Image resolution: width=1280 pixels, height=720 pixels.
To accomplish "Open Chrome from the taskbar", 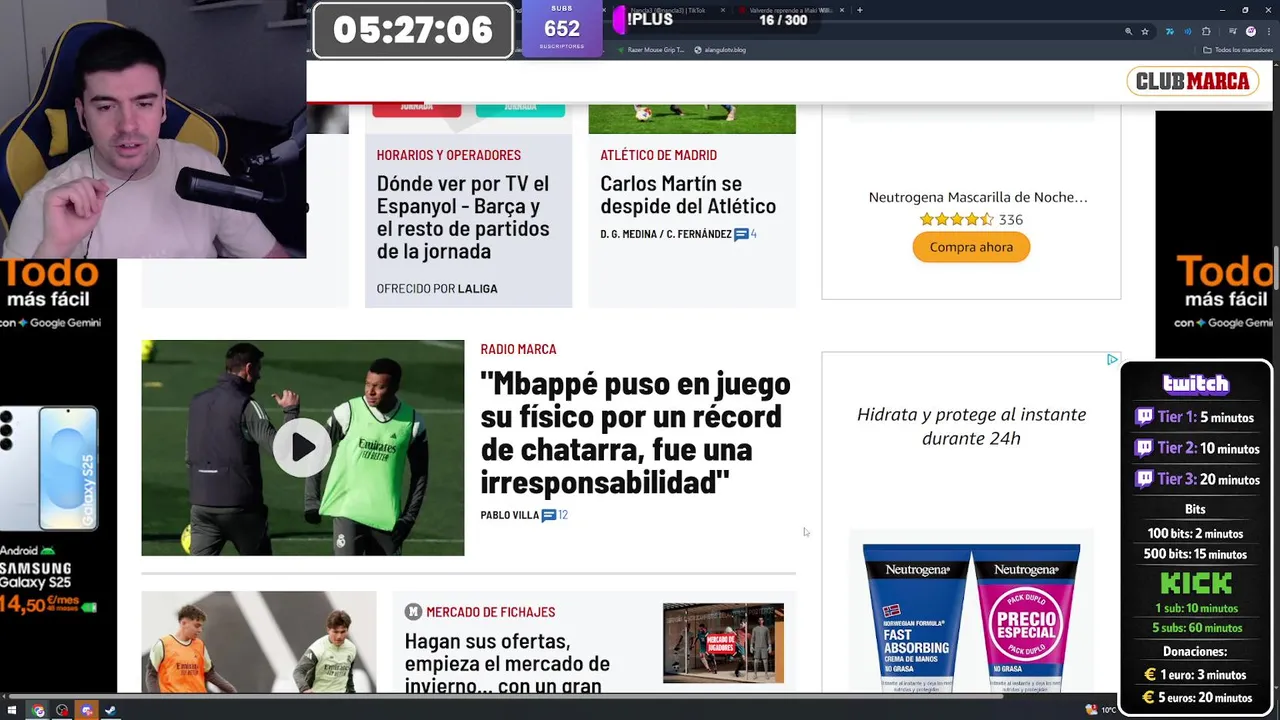I will pos(38,711).
